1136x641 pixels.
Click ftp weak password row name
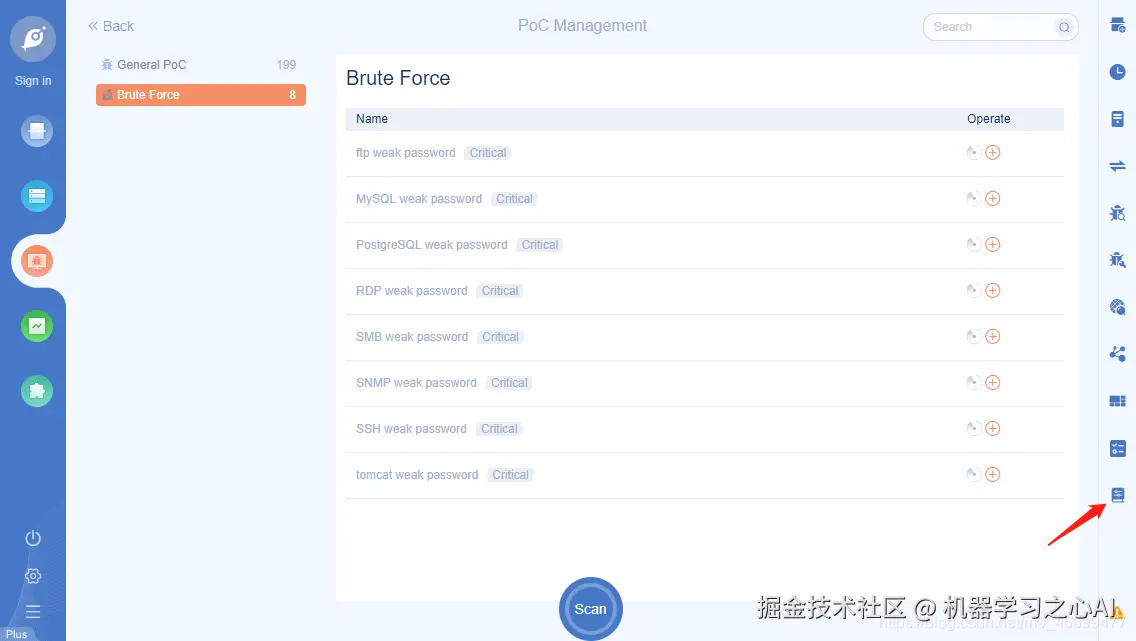click(x=406, y=153)
